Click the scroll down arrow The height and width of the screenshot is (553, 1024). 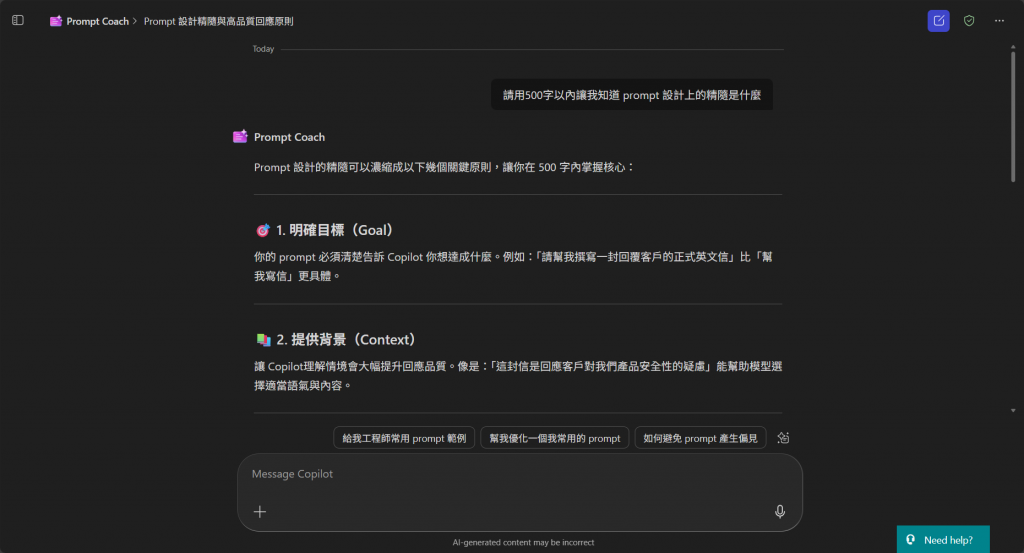tap(1013, 411)
